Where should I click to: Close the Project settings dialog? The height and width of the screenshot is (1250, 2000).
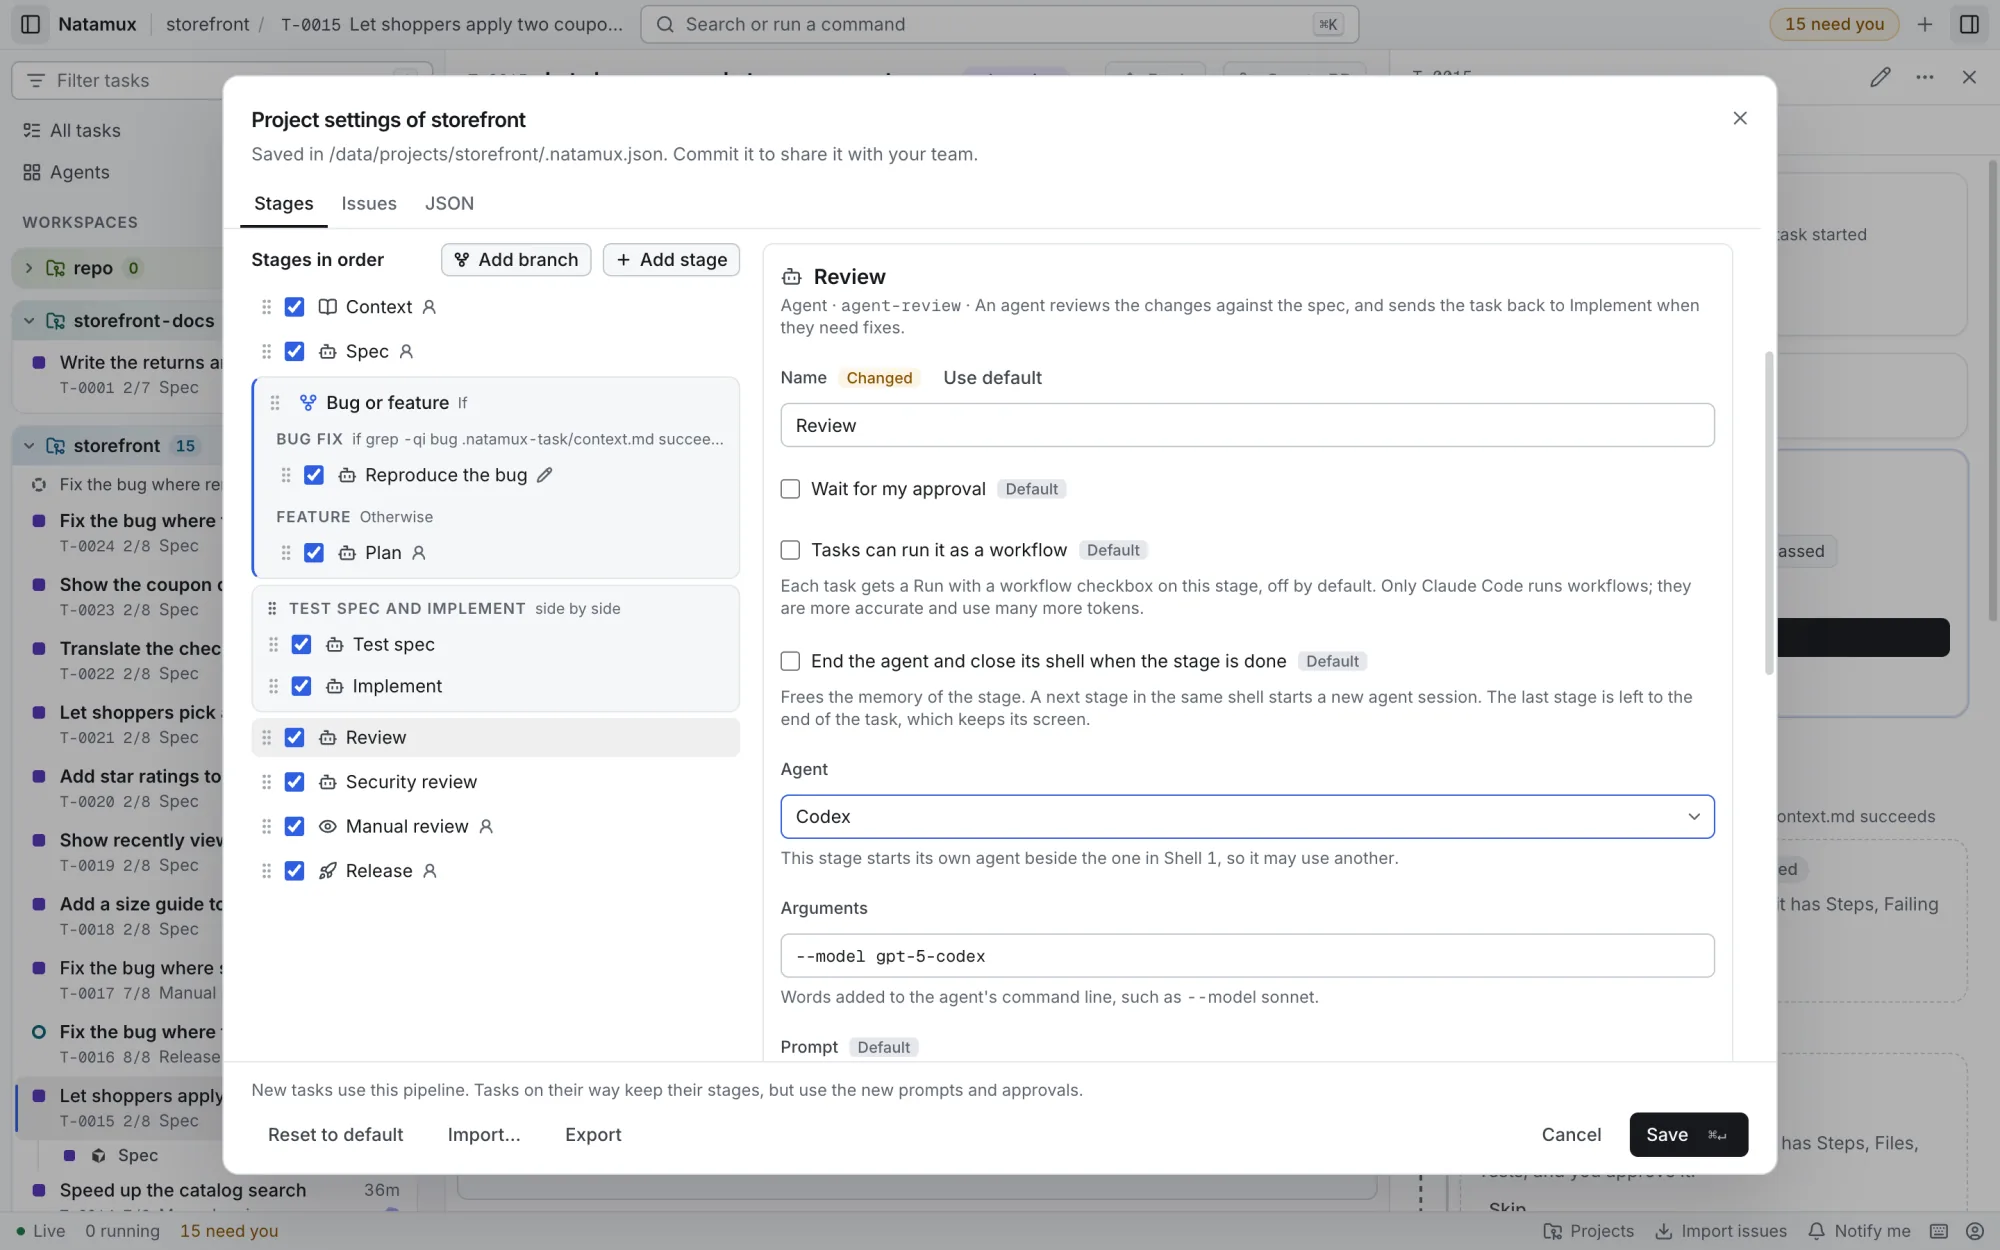[x=1740, y=118]
